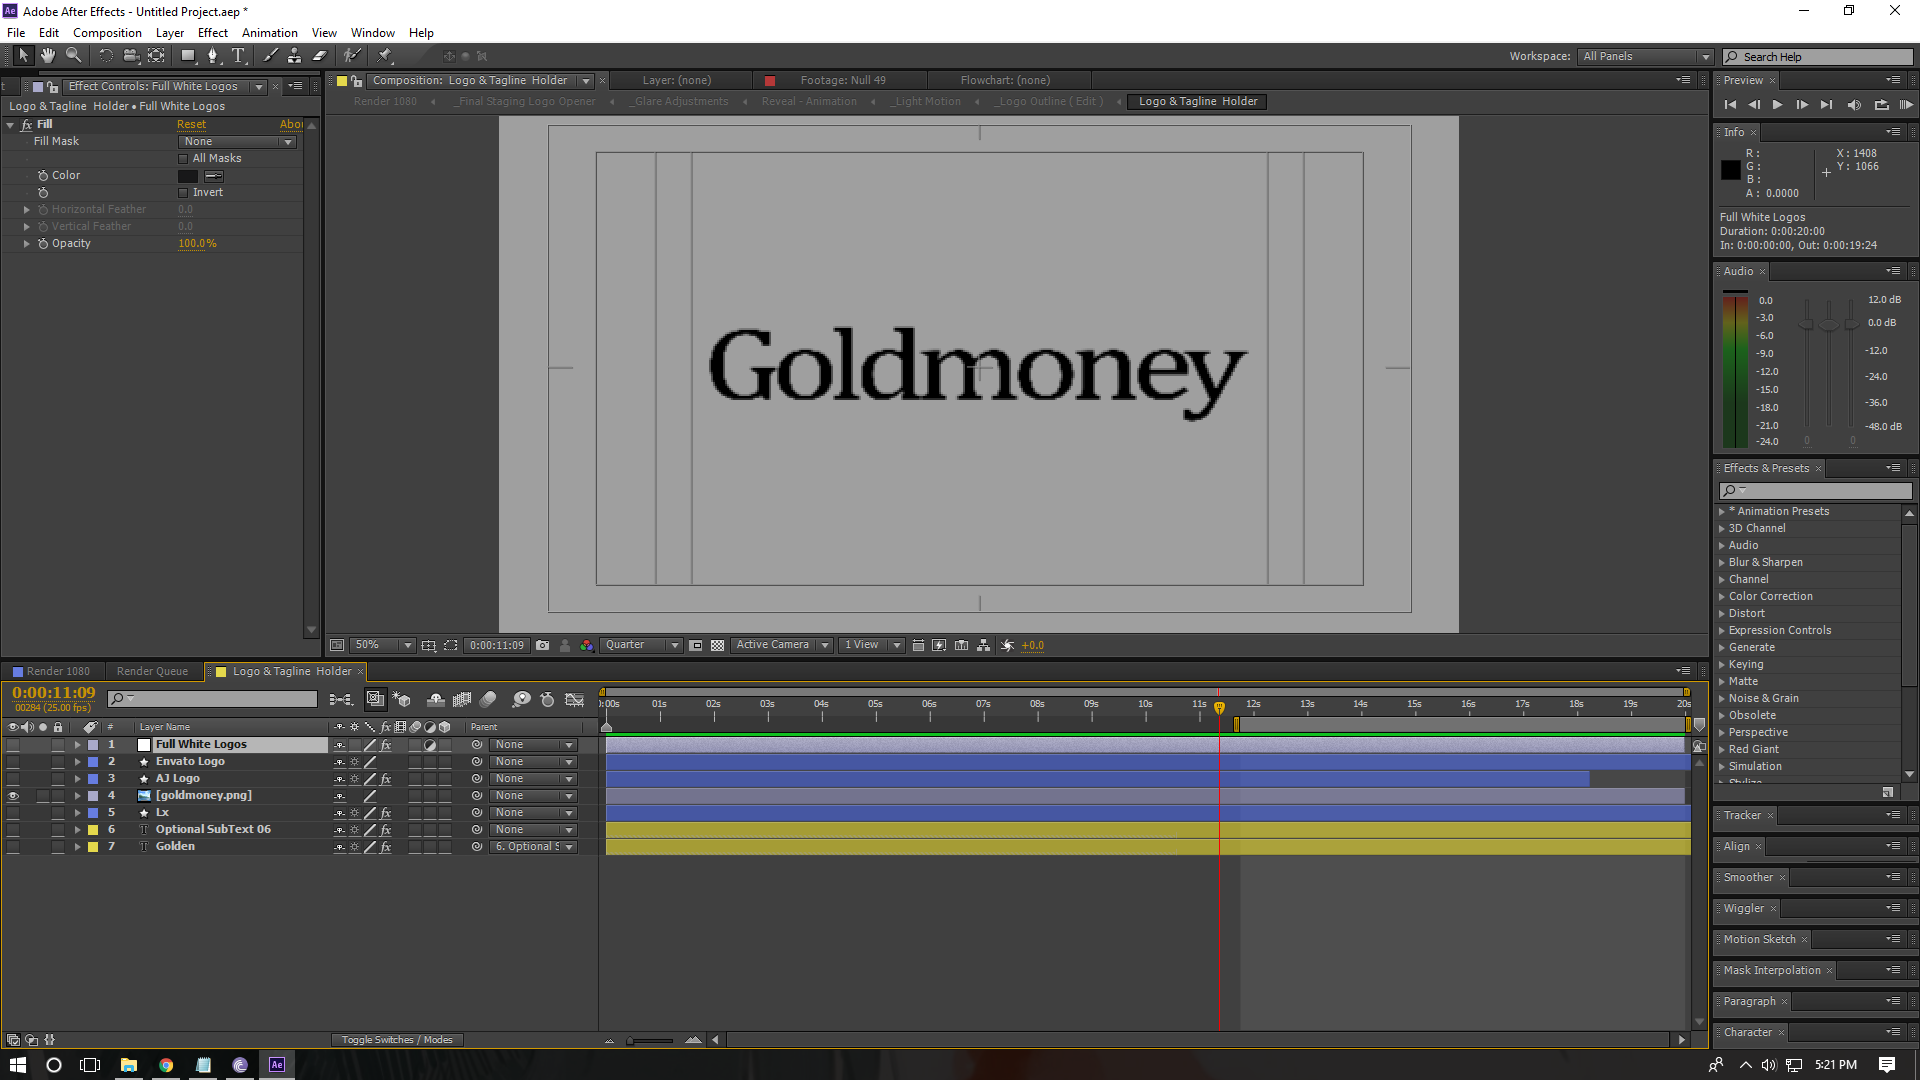Open the Window menu

(372, 33)
